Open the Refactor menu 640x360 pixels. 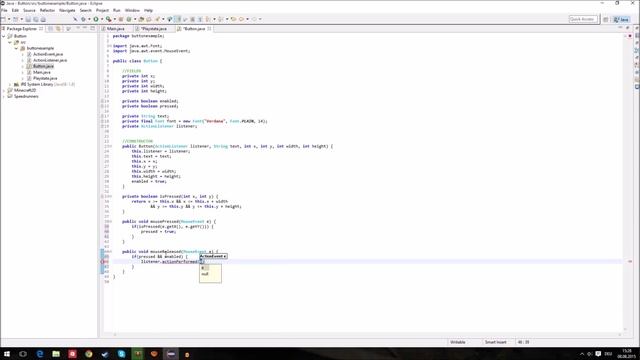pos(47,10)
